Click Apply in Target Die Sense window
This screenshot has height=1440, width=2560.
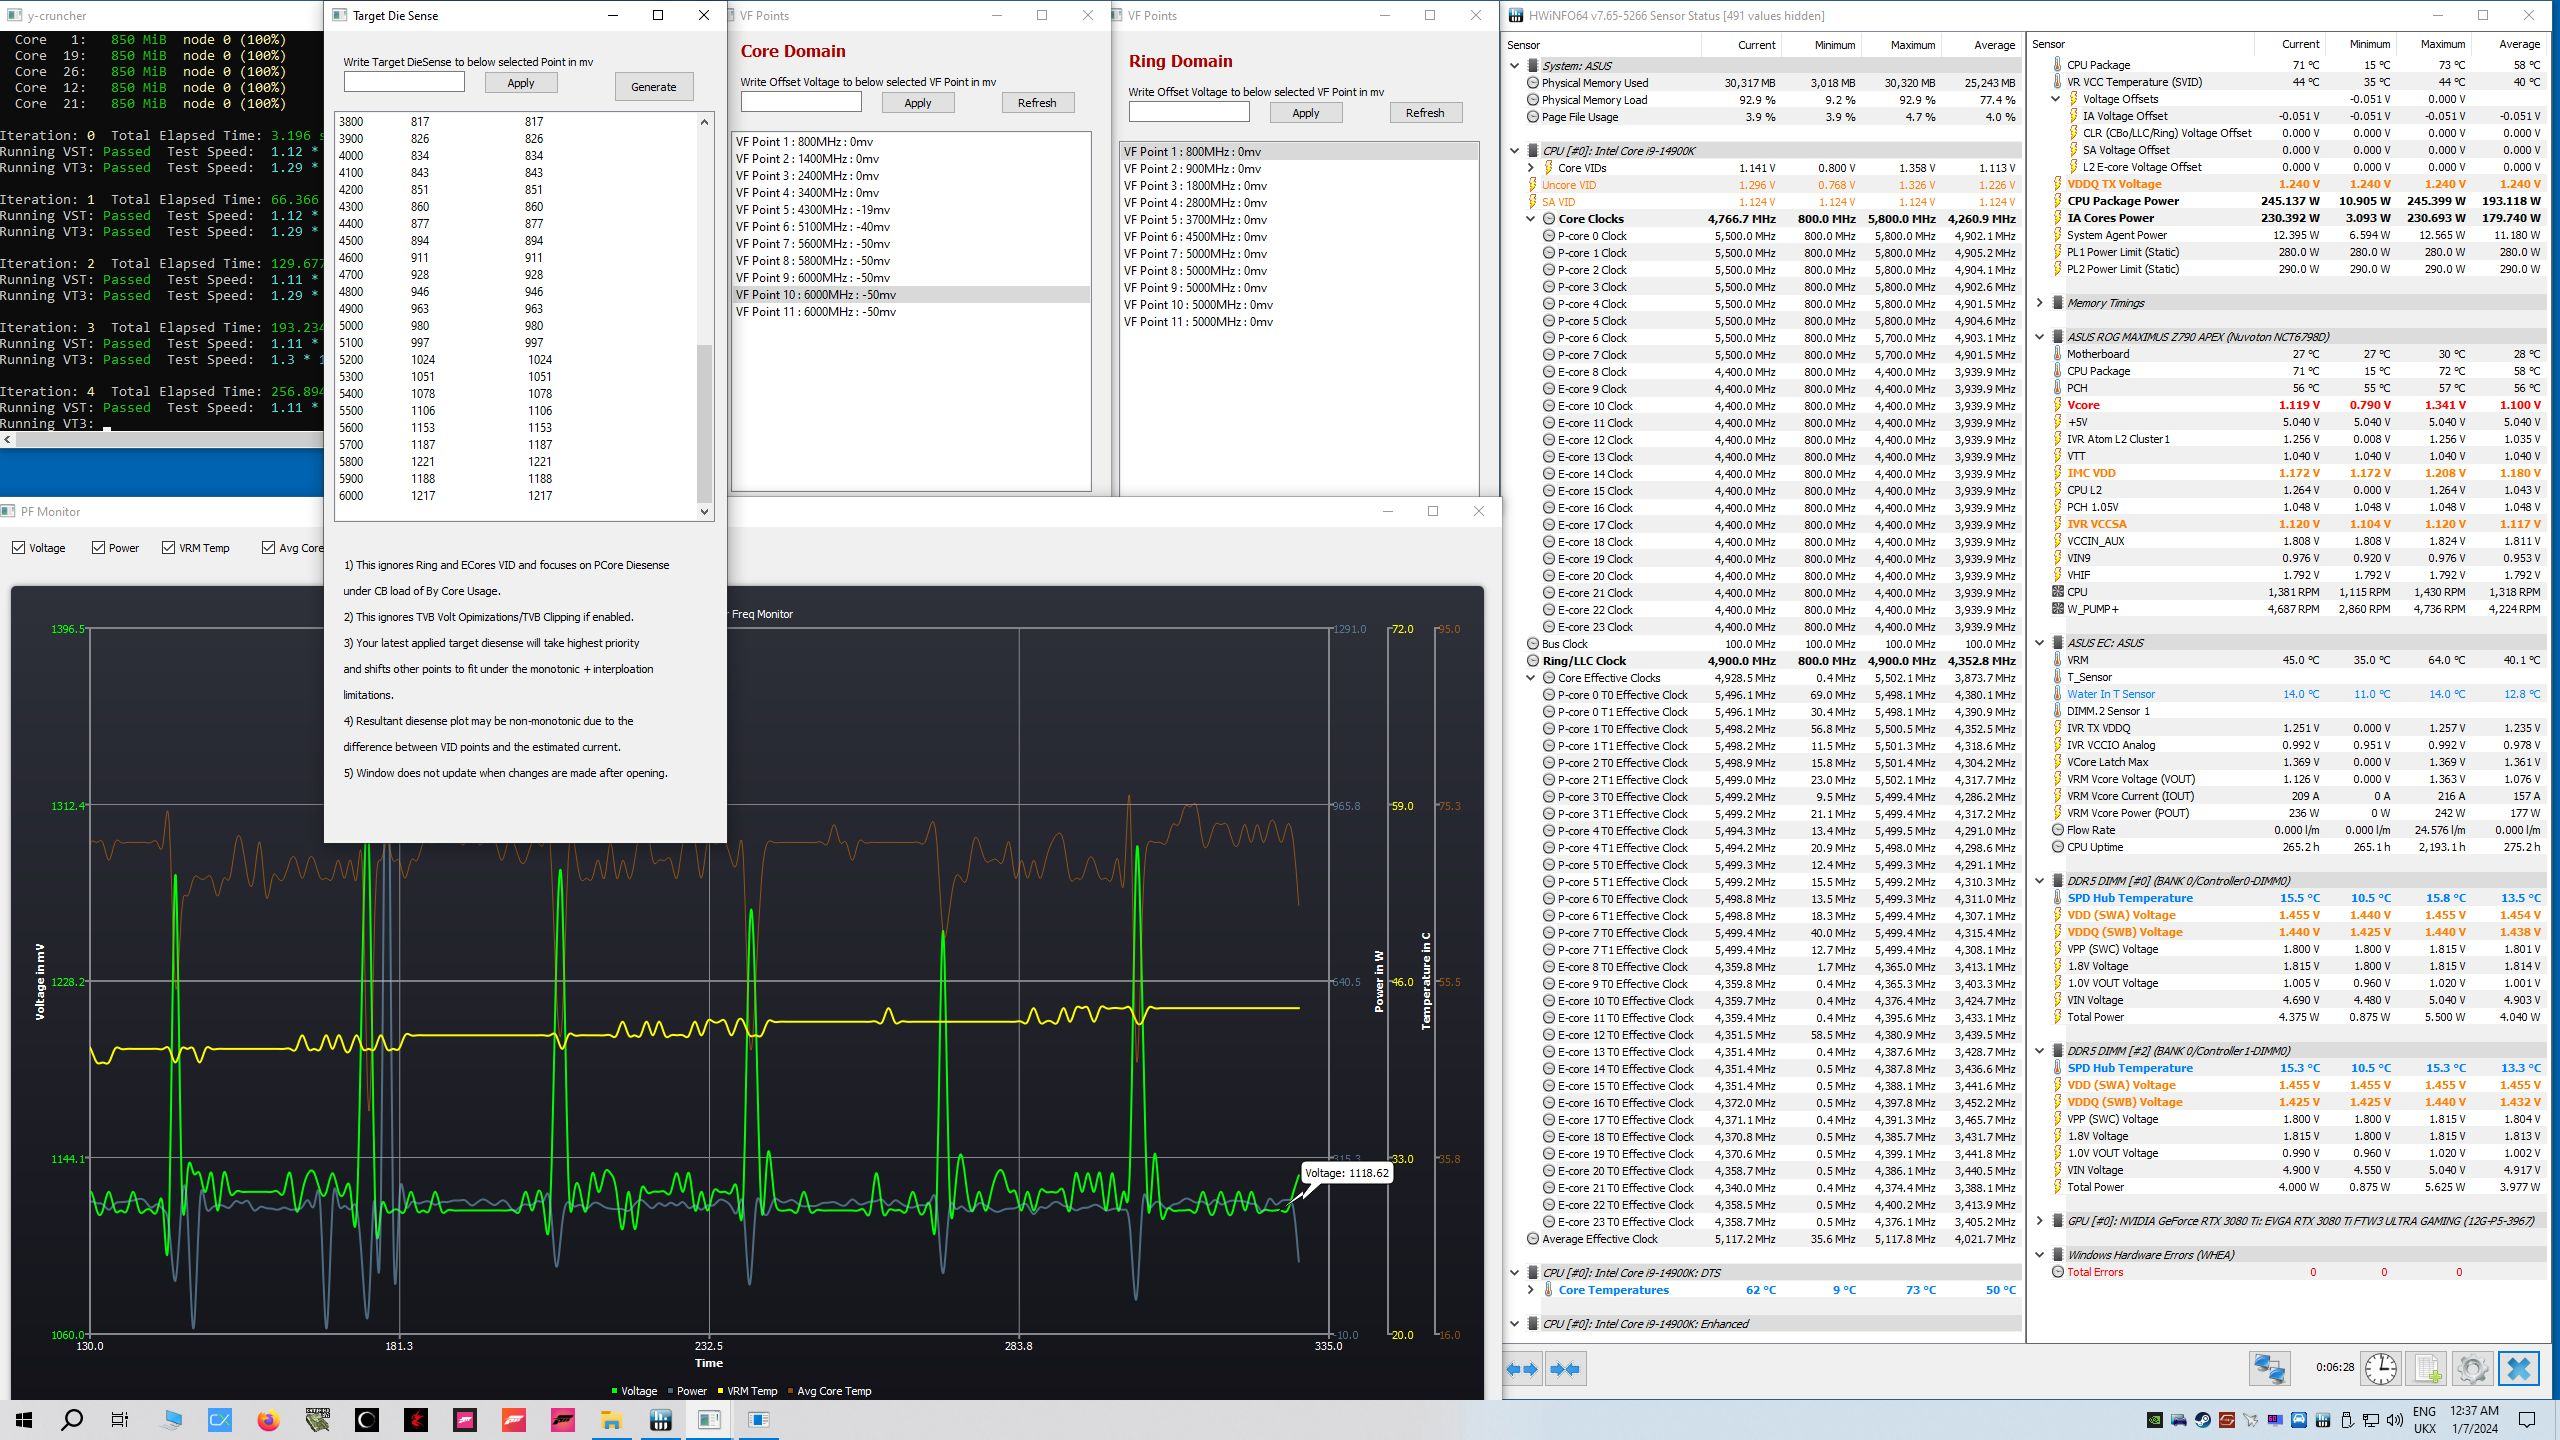tap(520, 83)
